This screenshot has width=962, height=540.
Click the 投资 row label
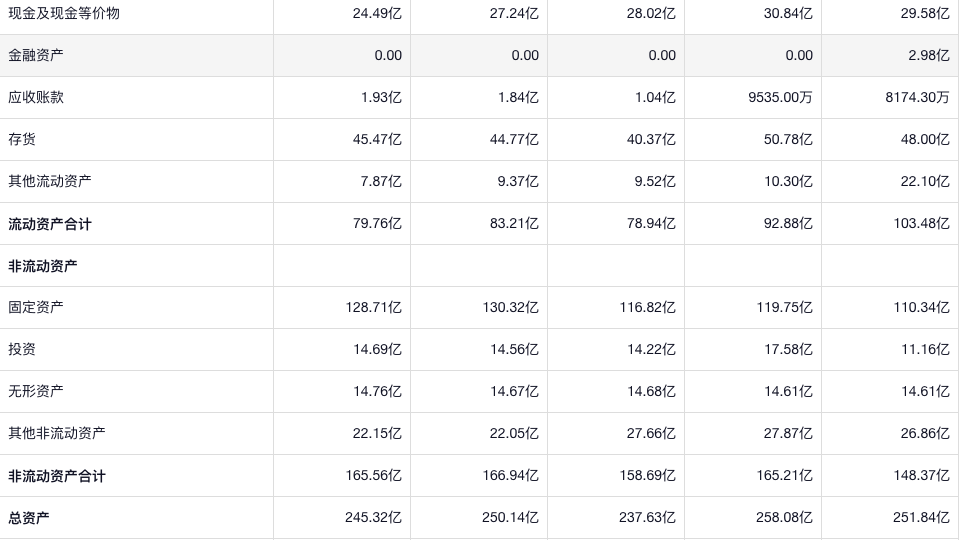[22, 349]
